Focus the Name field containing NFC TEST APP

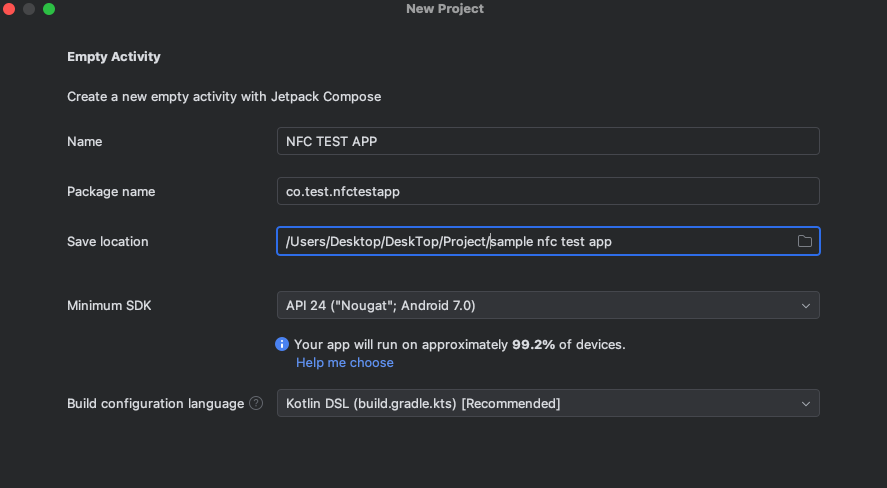547,141
